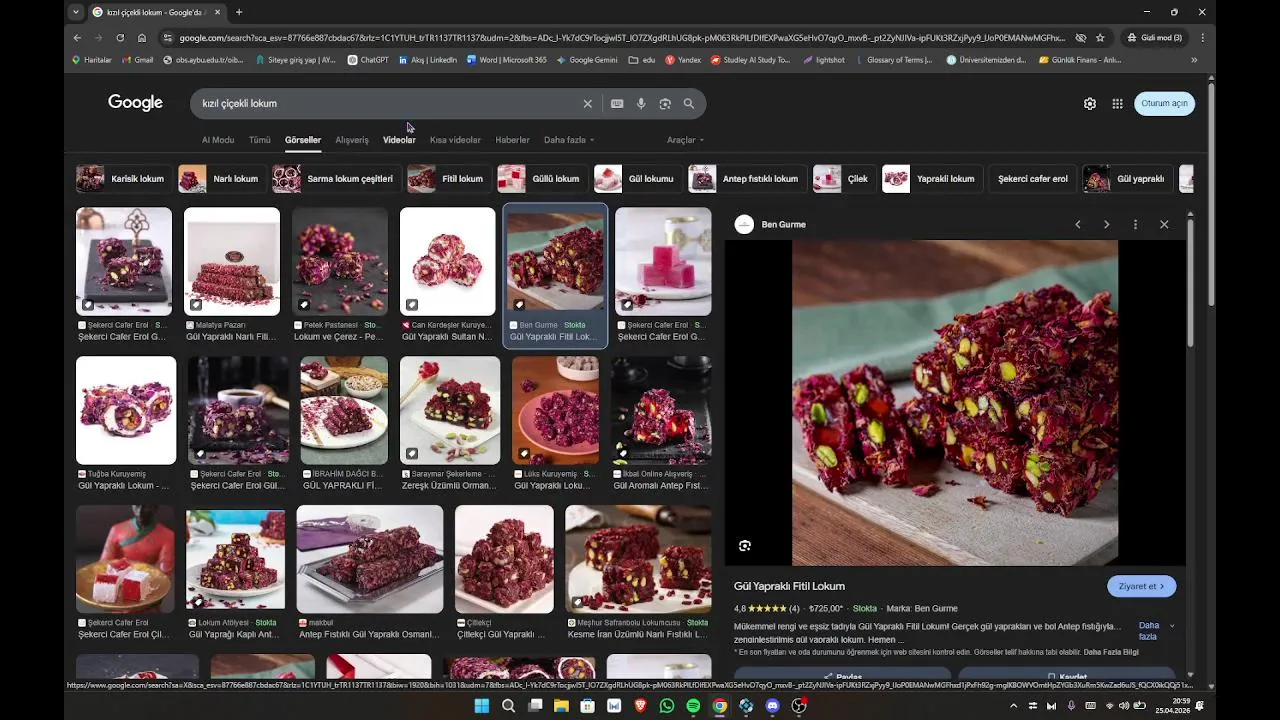This screenshot has width=1280, height=720.
Task: Submit search with the magnifying glass icon
Action: 689,104
